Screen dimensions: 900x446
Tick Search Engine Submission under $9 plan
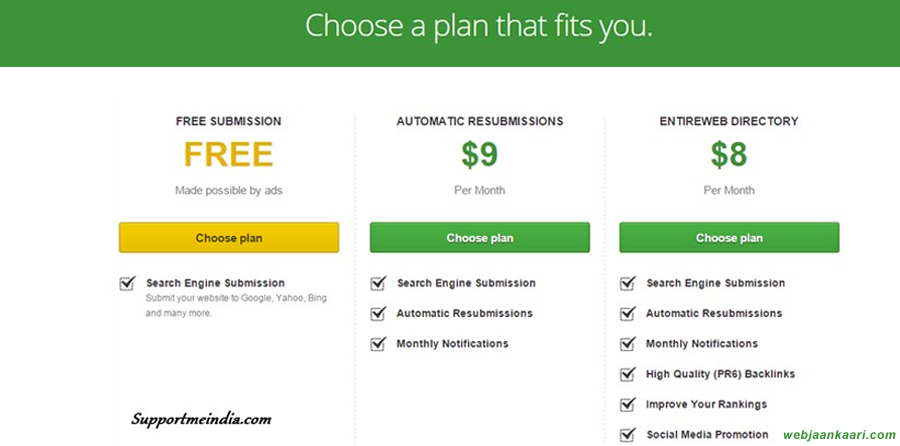point(378,283)
